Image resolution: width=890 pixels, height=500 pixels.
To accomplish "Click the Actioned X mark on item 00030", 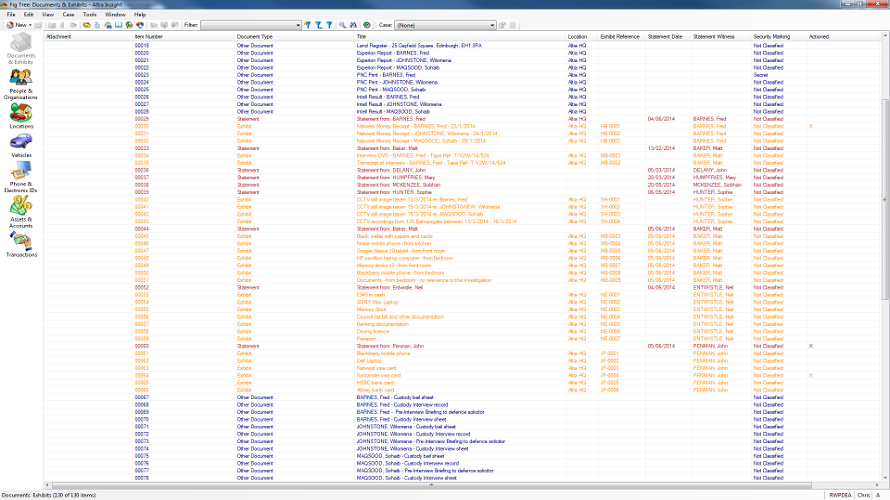I will coord(811,127).
